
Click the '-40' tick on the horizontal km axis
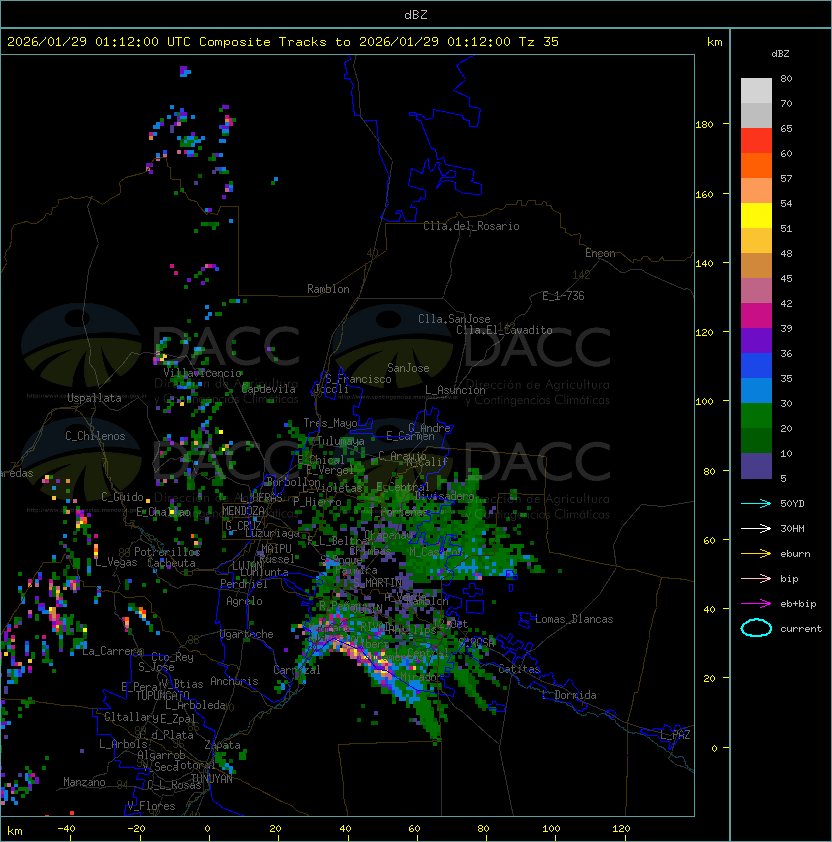pos(66,829)
